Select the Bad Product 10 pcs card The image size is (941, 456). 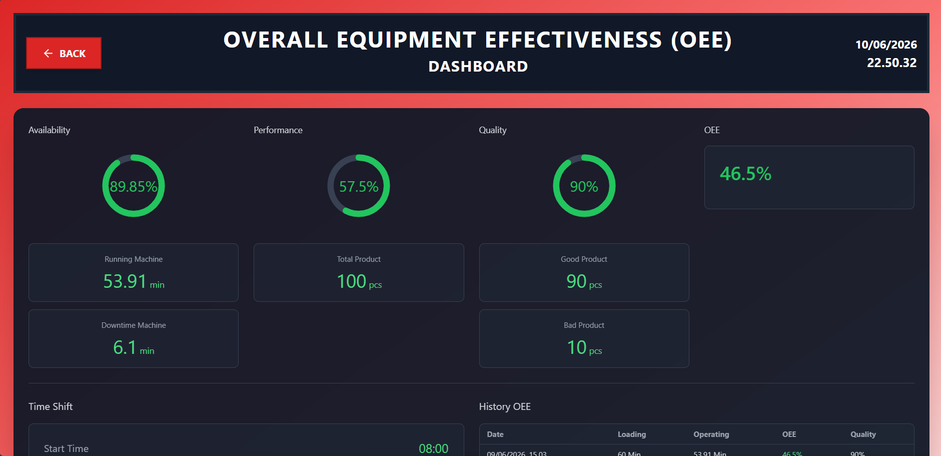pos(584,338)
